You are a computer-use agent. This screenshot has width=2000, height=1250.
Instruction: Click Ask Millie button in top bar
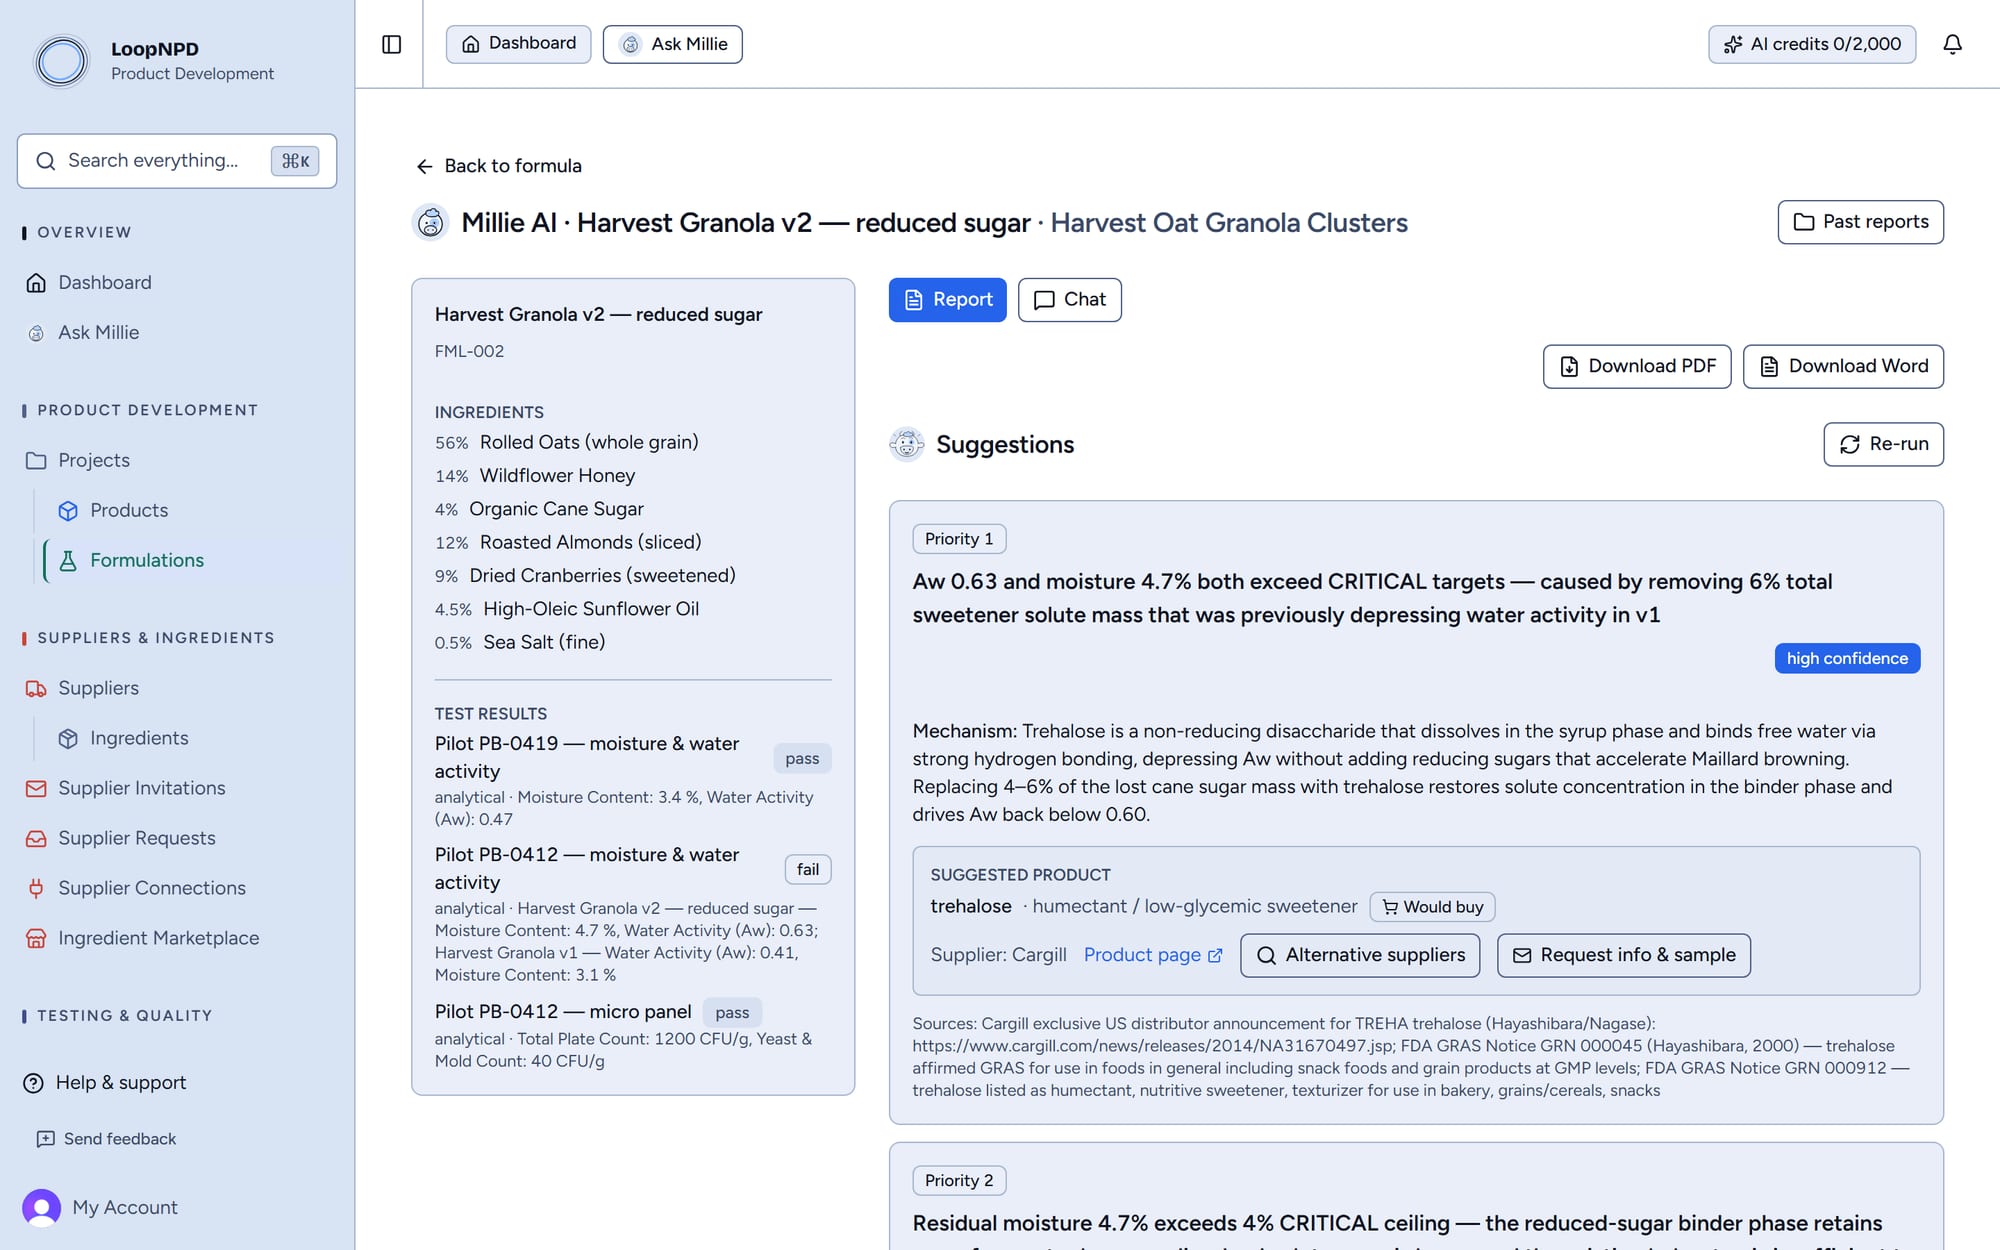click(x=673, y=44)
